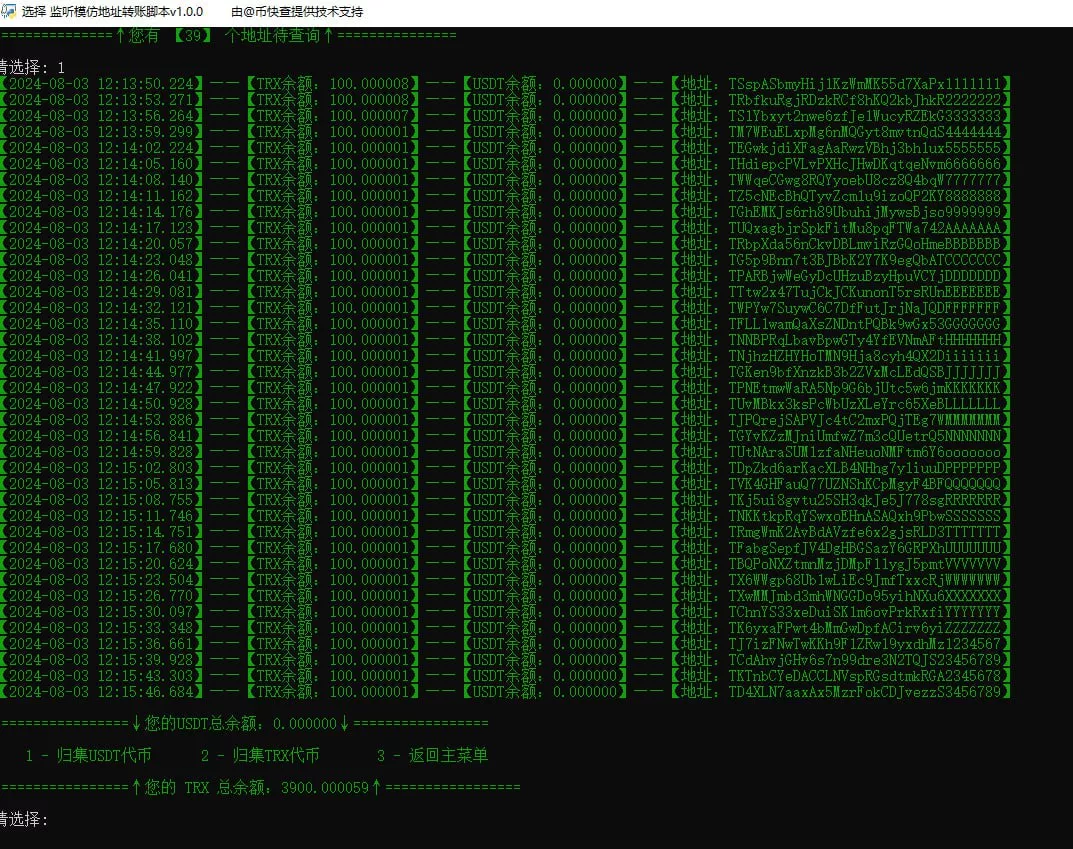Click the address ending in 2222222
The width and height of the screenshot is (1073, 849).
click(864, 99)
